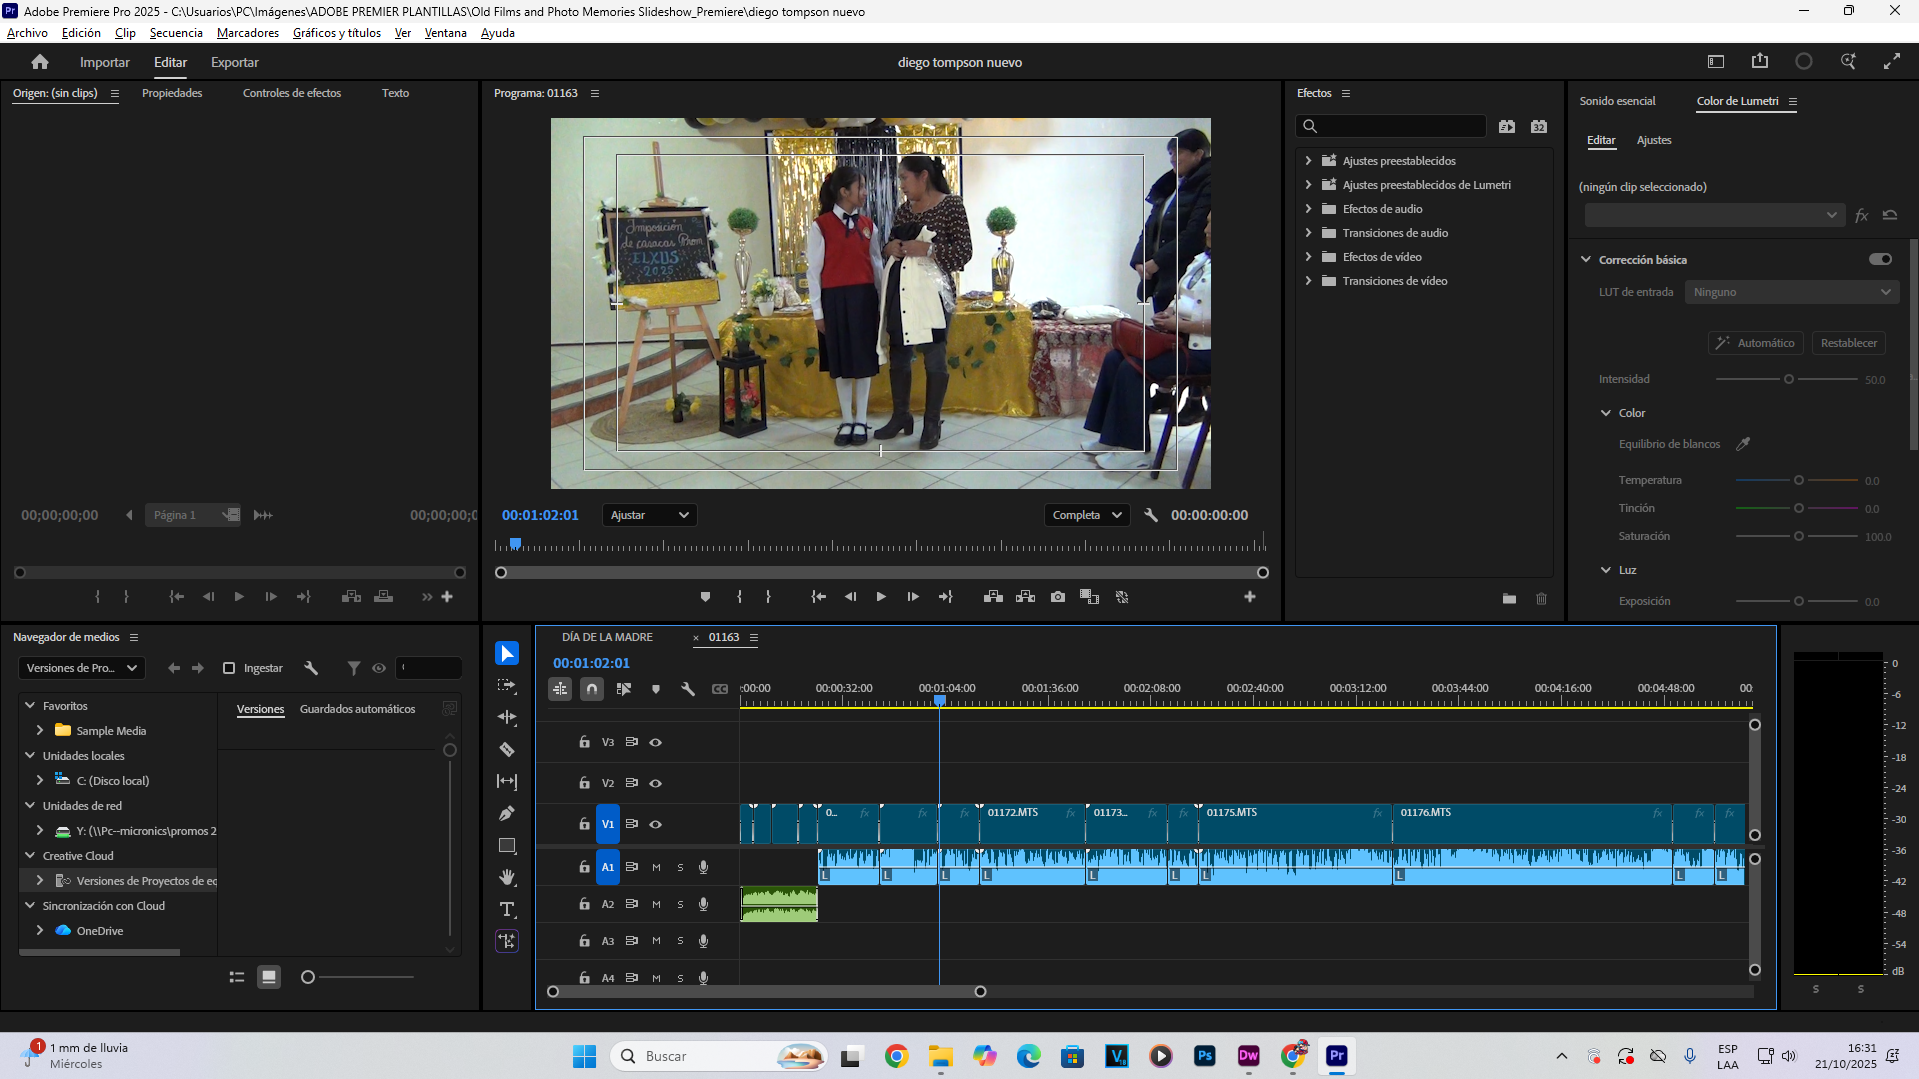Open the Secuencia menu
The height and width of the screenshot is (1079, 1919).
pyautogui.click(x=176, y=33)
